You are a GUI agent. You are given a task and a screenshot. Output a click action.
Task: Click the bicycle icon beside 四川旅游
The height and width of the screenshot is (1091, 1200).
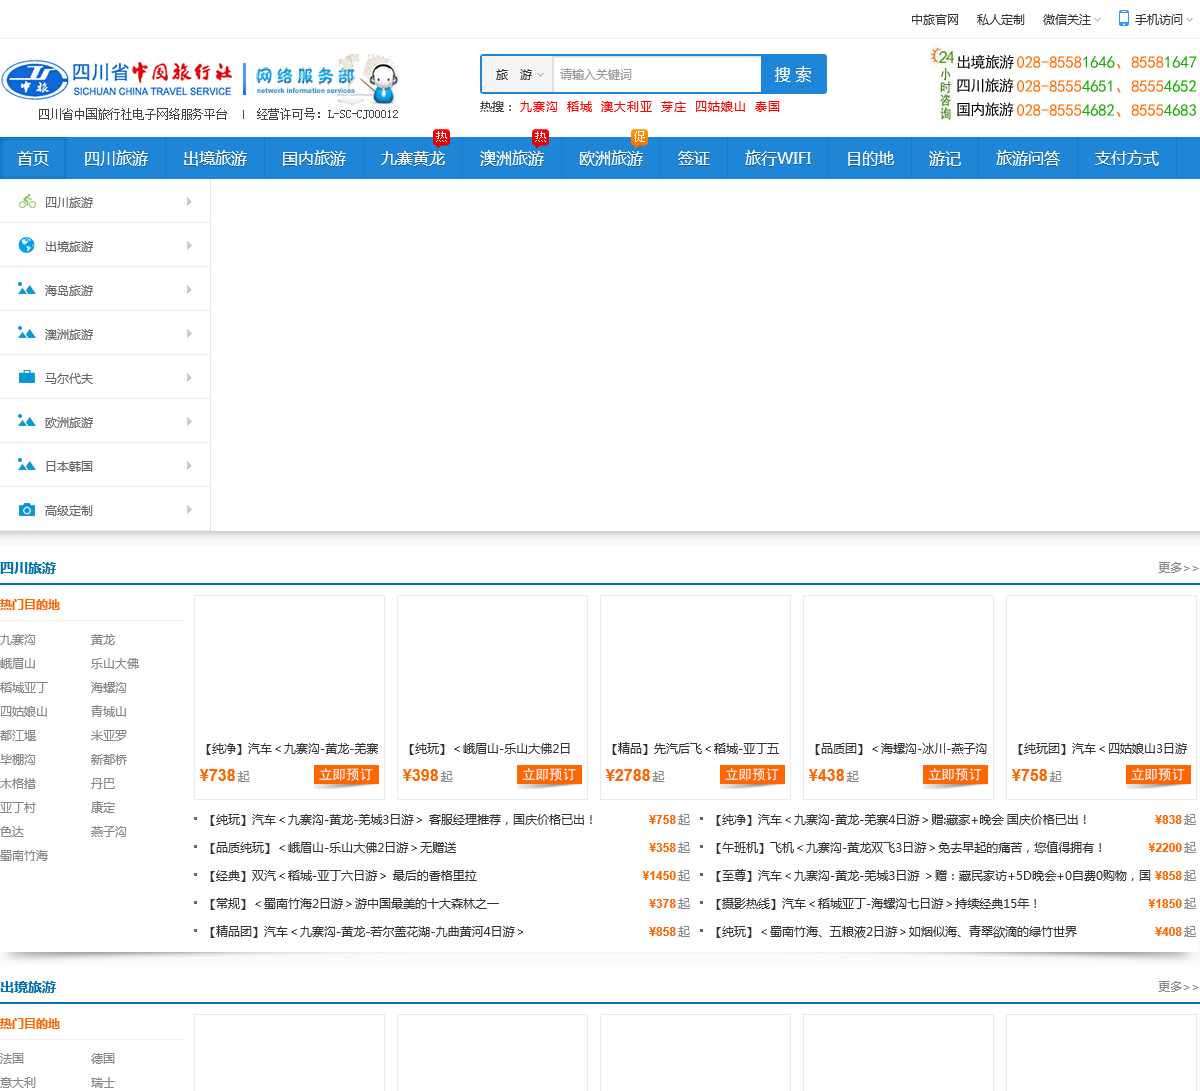(x=27, y=202)
